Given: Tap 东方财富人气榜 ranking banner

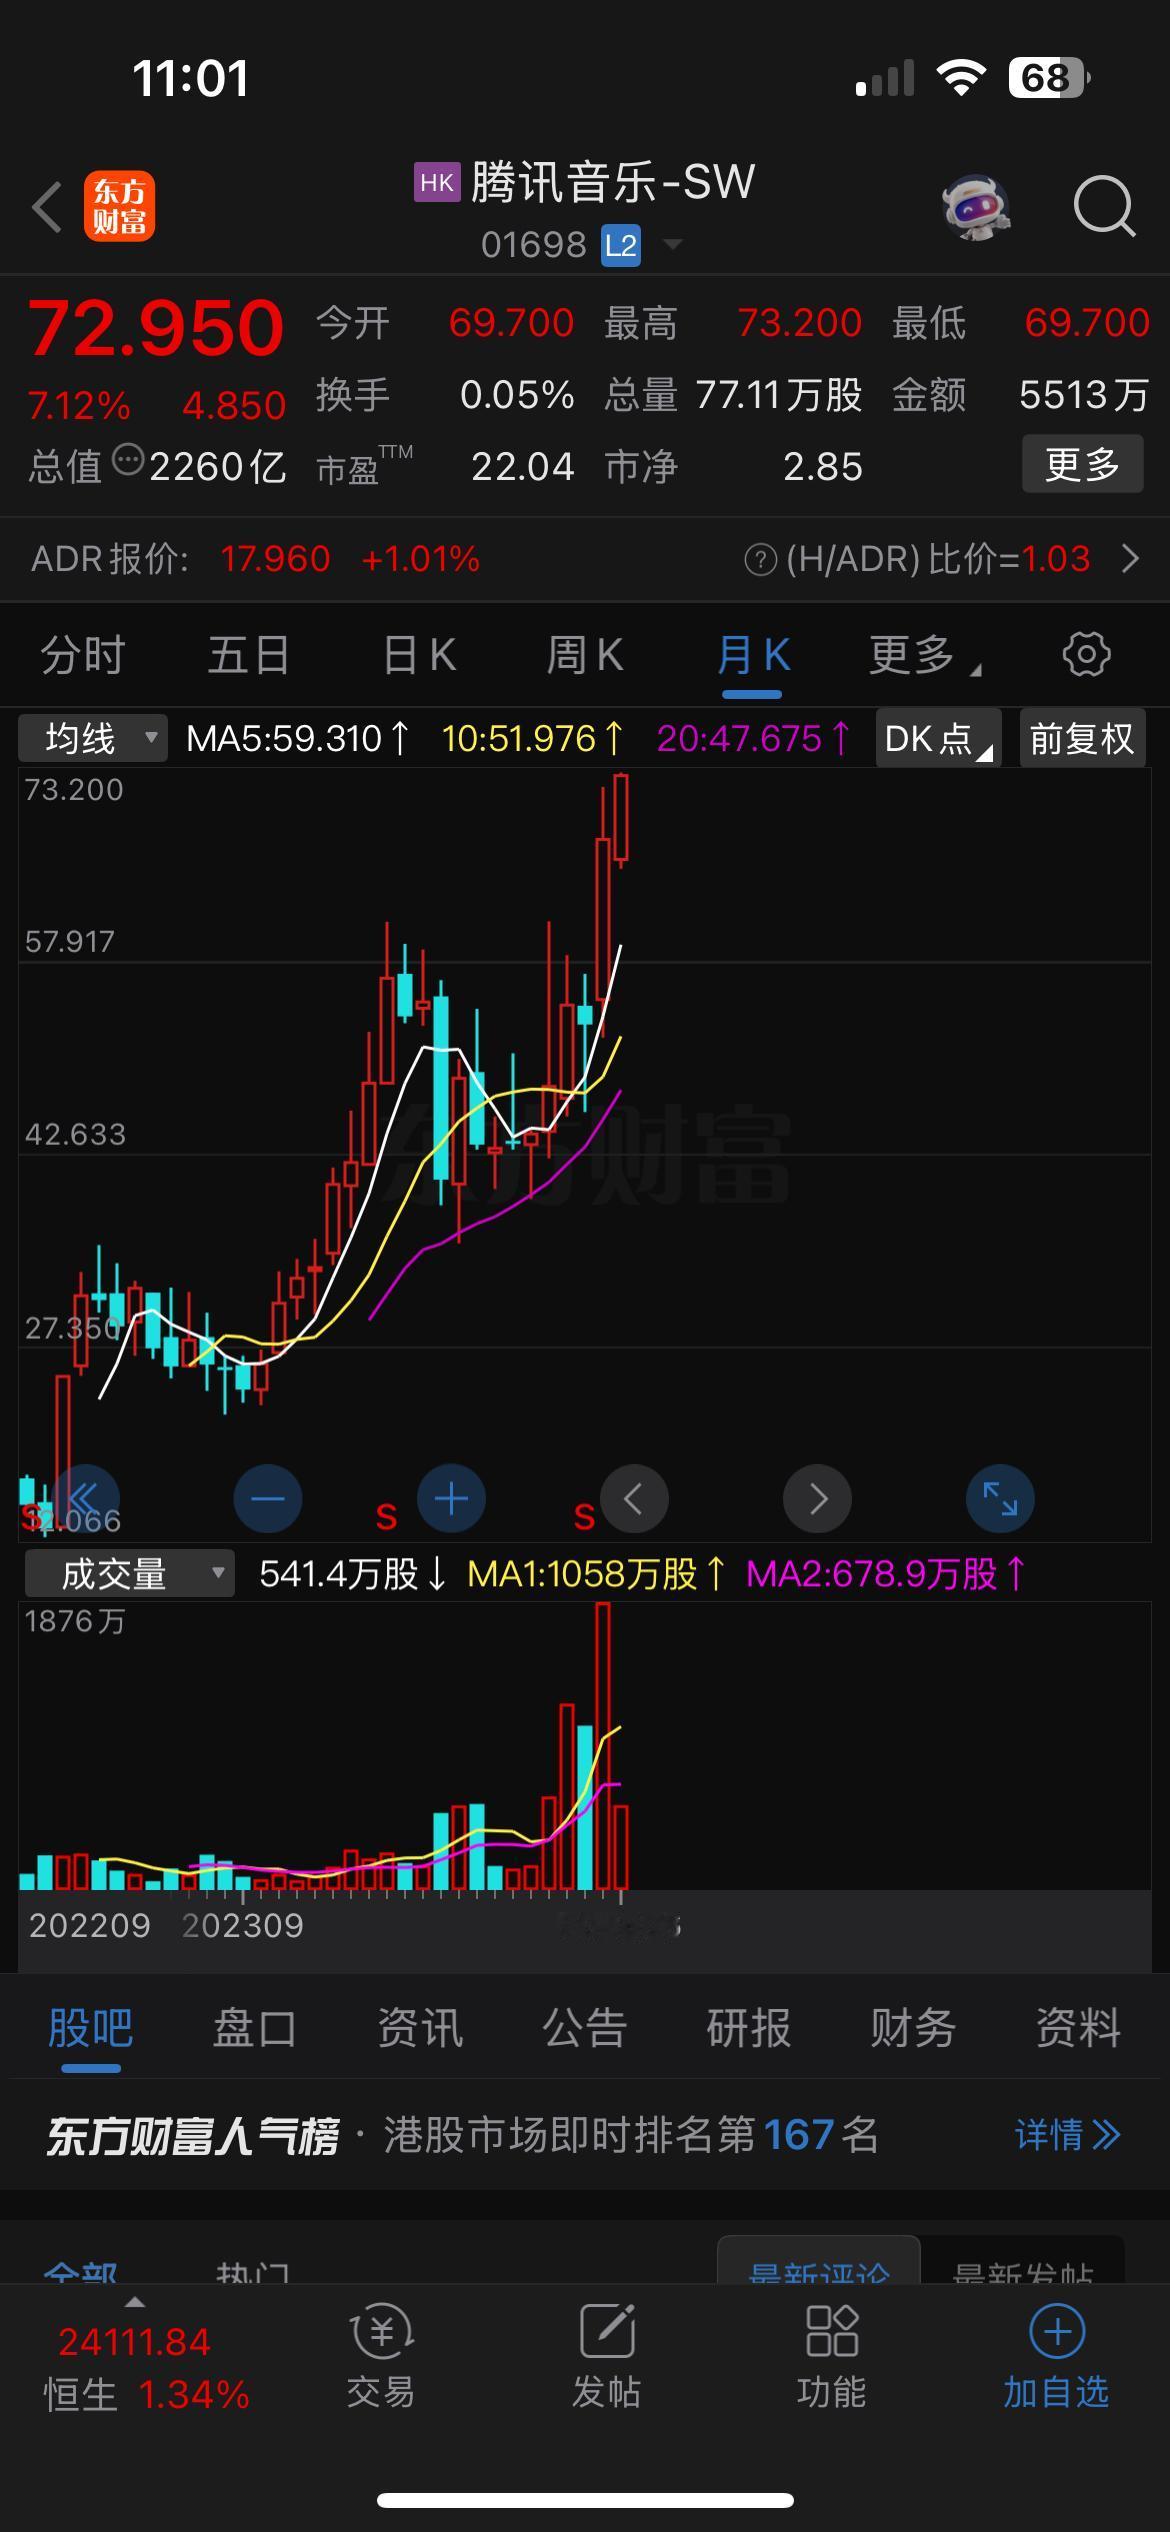Looking at the screenshot, I should (585, 2135).
